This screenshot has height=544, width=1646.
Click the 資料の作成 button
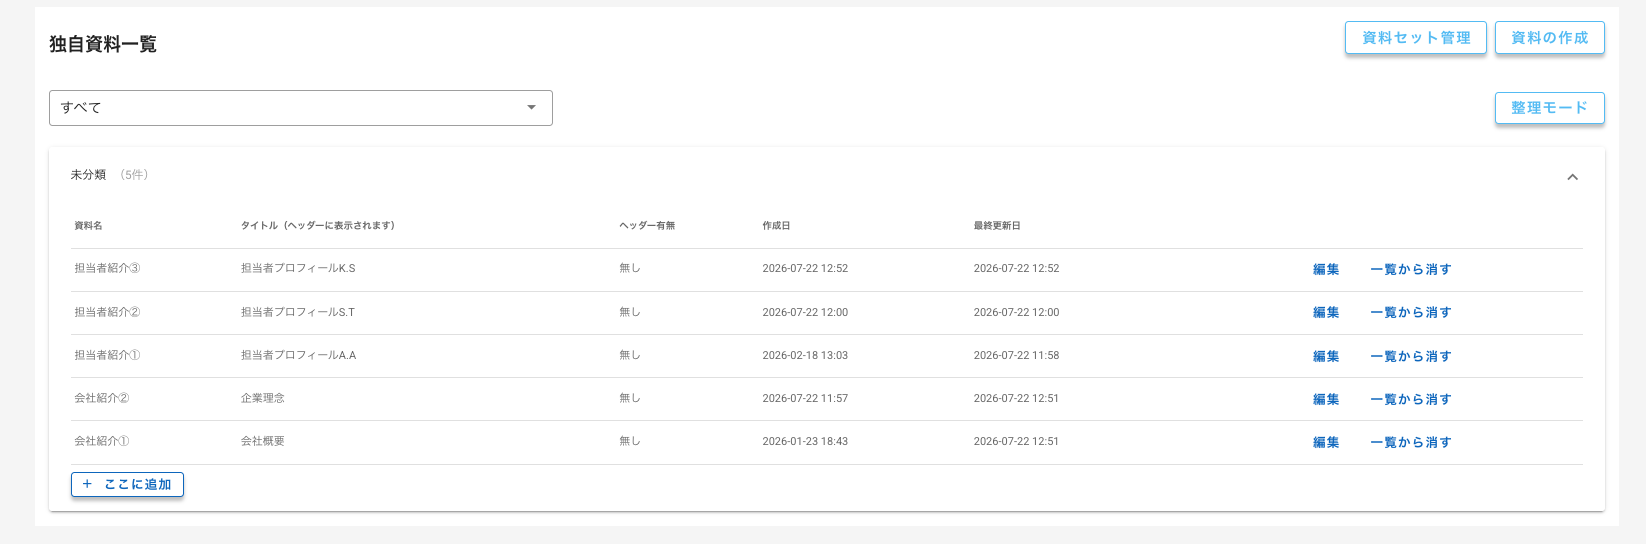coord(1549,38)
